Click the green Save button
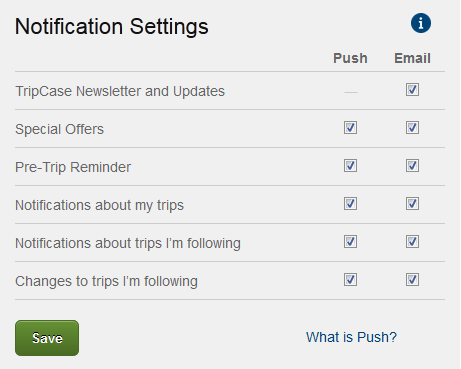Screen dimensions: 461x369 (x=47, y=338)
